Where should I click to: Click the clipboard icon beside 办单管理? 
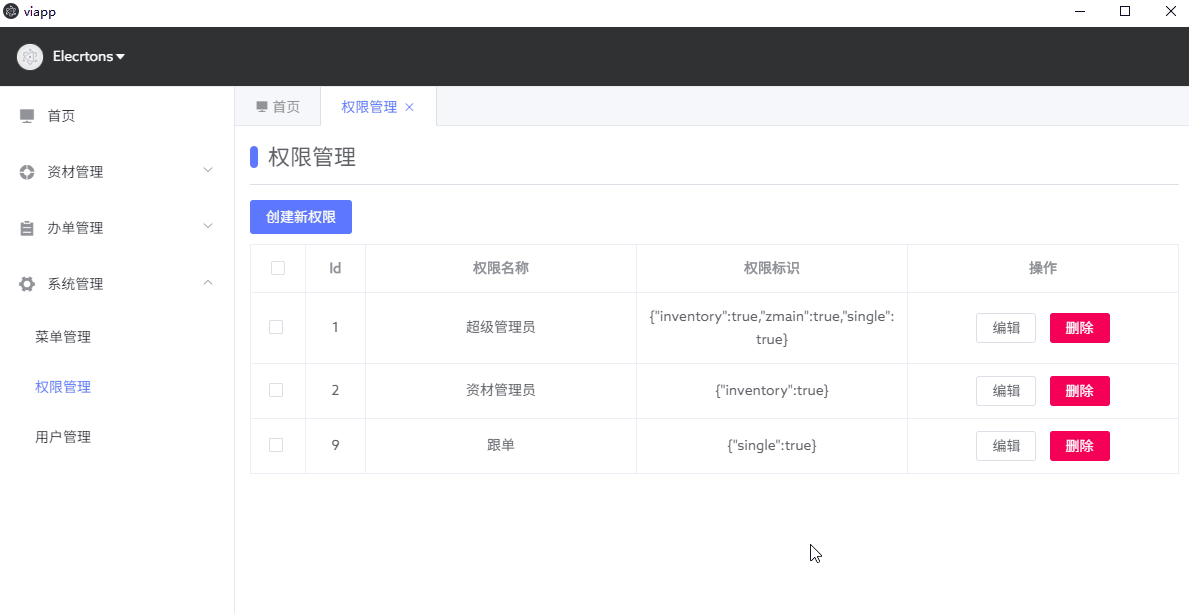click(26, 227)
